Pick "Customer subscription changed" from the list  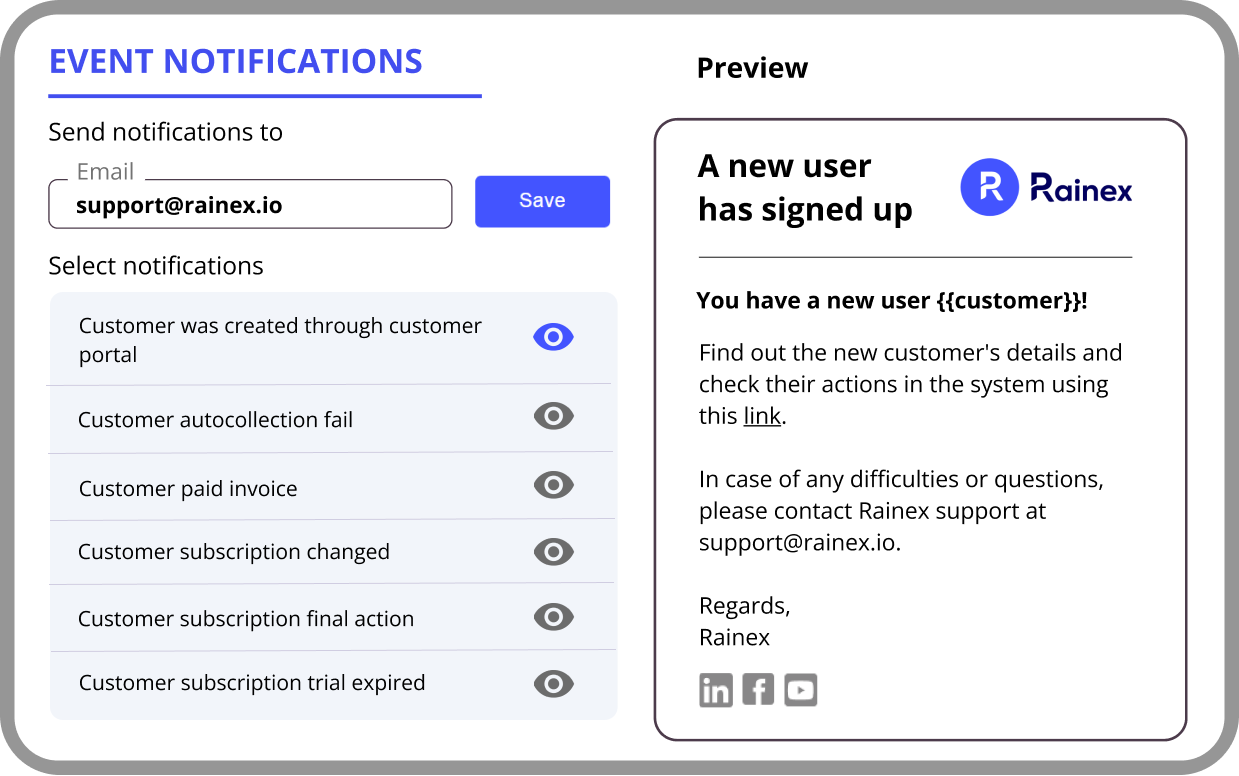point(234,552)
